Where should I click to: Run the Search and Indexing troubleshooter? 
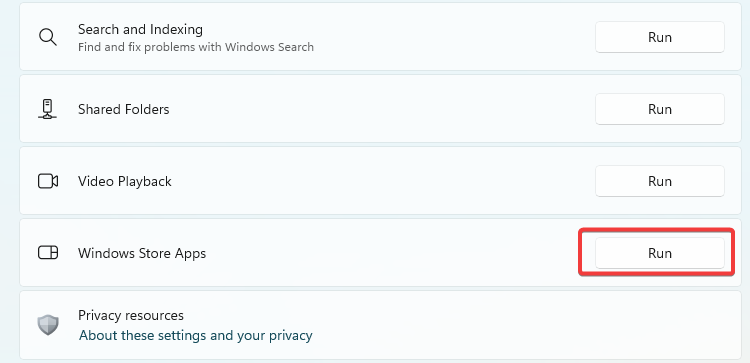[x=660, y=37]
